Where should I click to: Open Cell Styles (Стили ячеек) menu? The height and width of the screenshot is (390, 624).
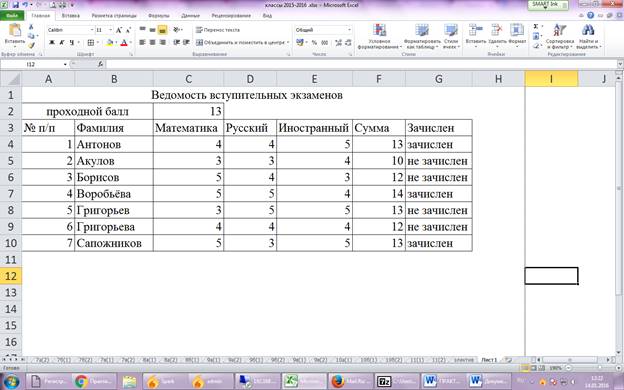[x=451, y=36]
